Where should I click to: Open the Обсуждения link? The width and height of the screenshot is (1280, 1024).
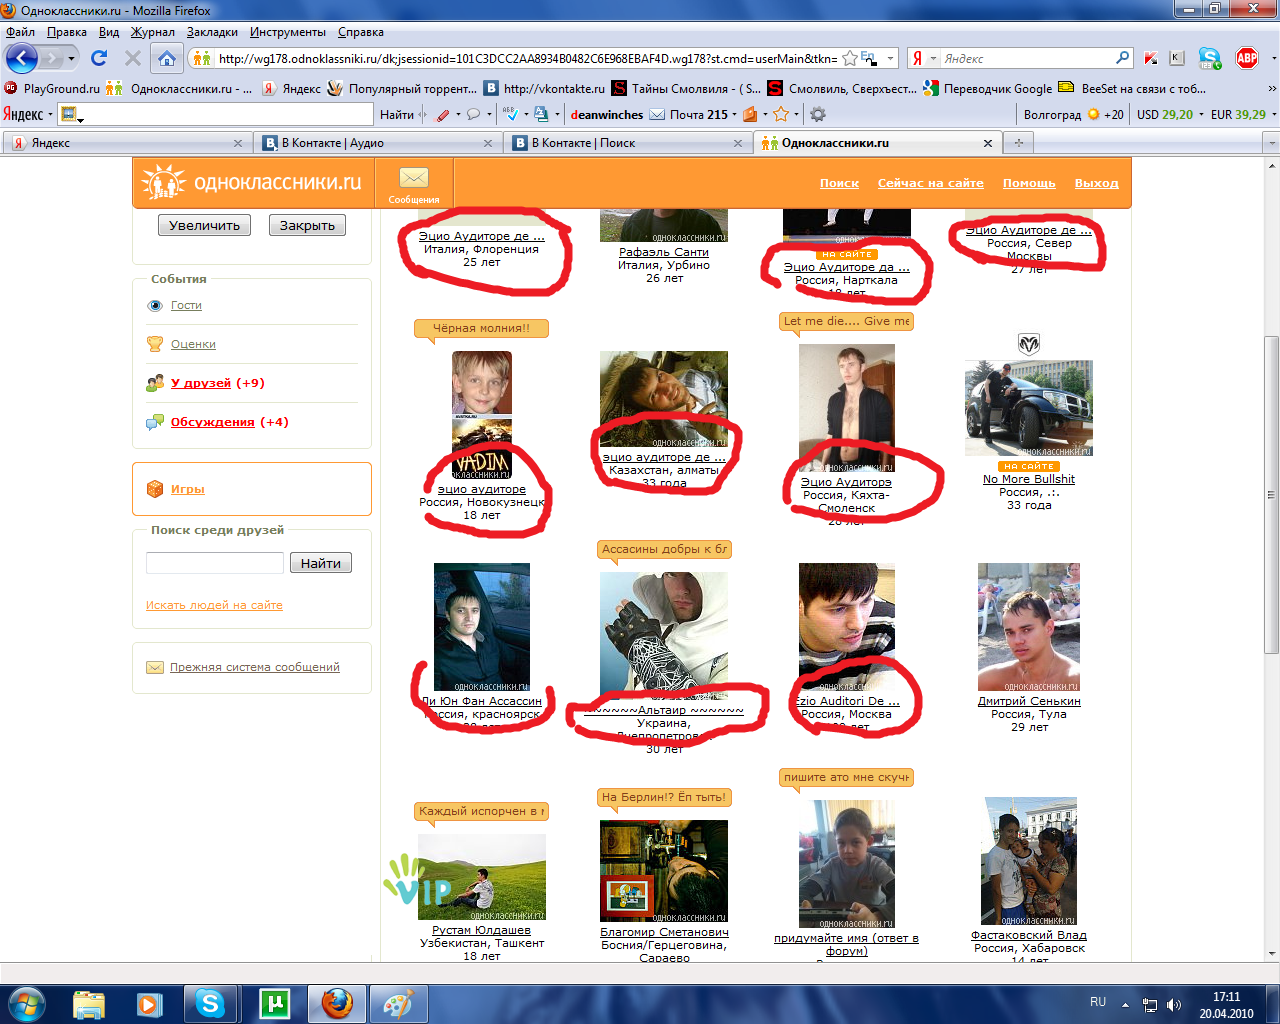(213, 422)
